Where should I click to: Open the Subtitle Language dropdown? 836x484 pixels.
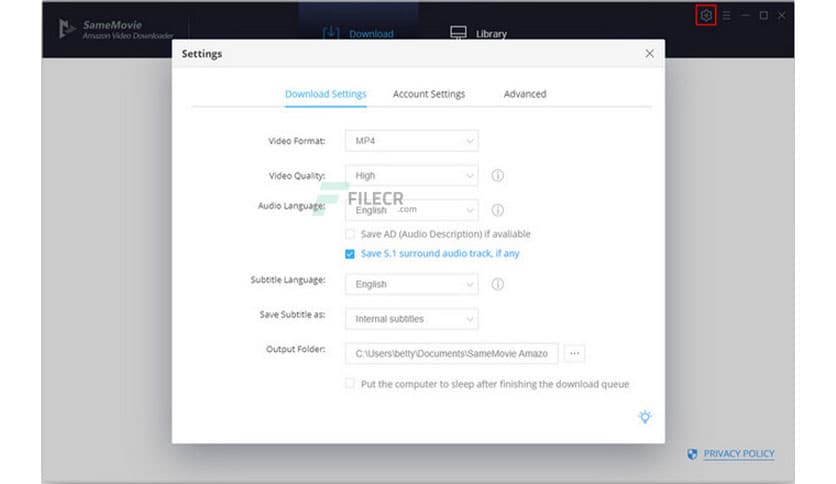pyautogui.click(x=412, y=284)
